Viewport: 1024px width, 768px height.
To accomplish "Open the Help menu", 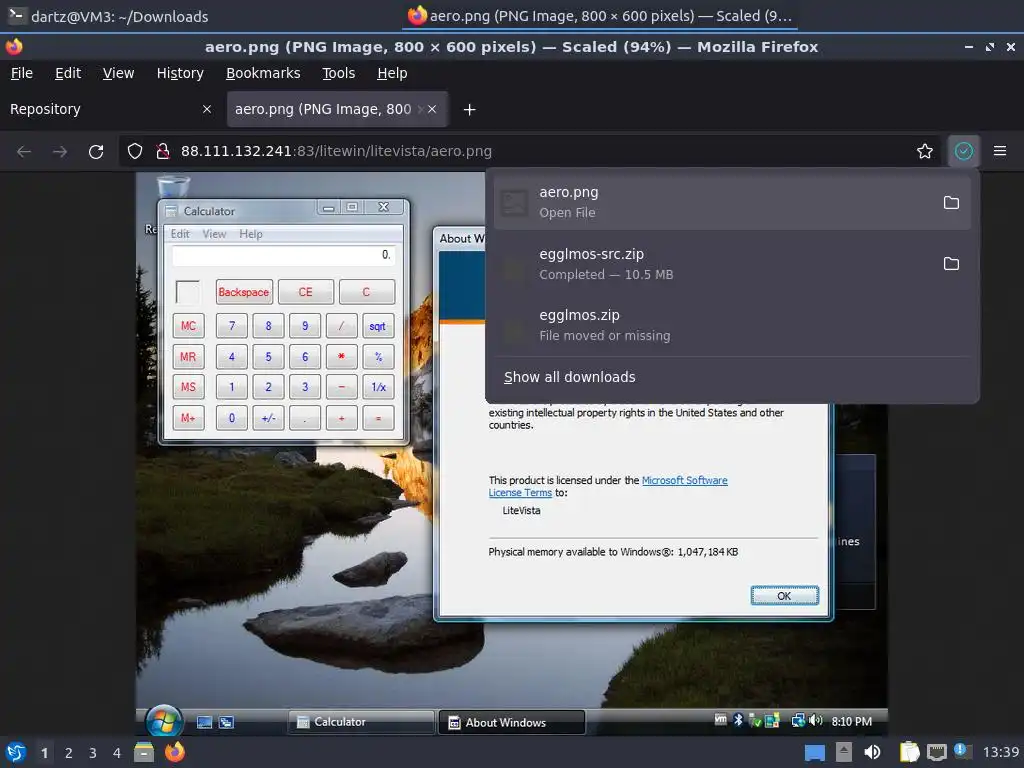I will [392, 73].
